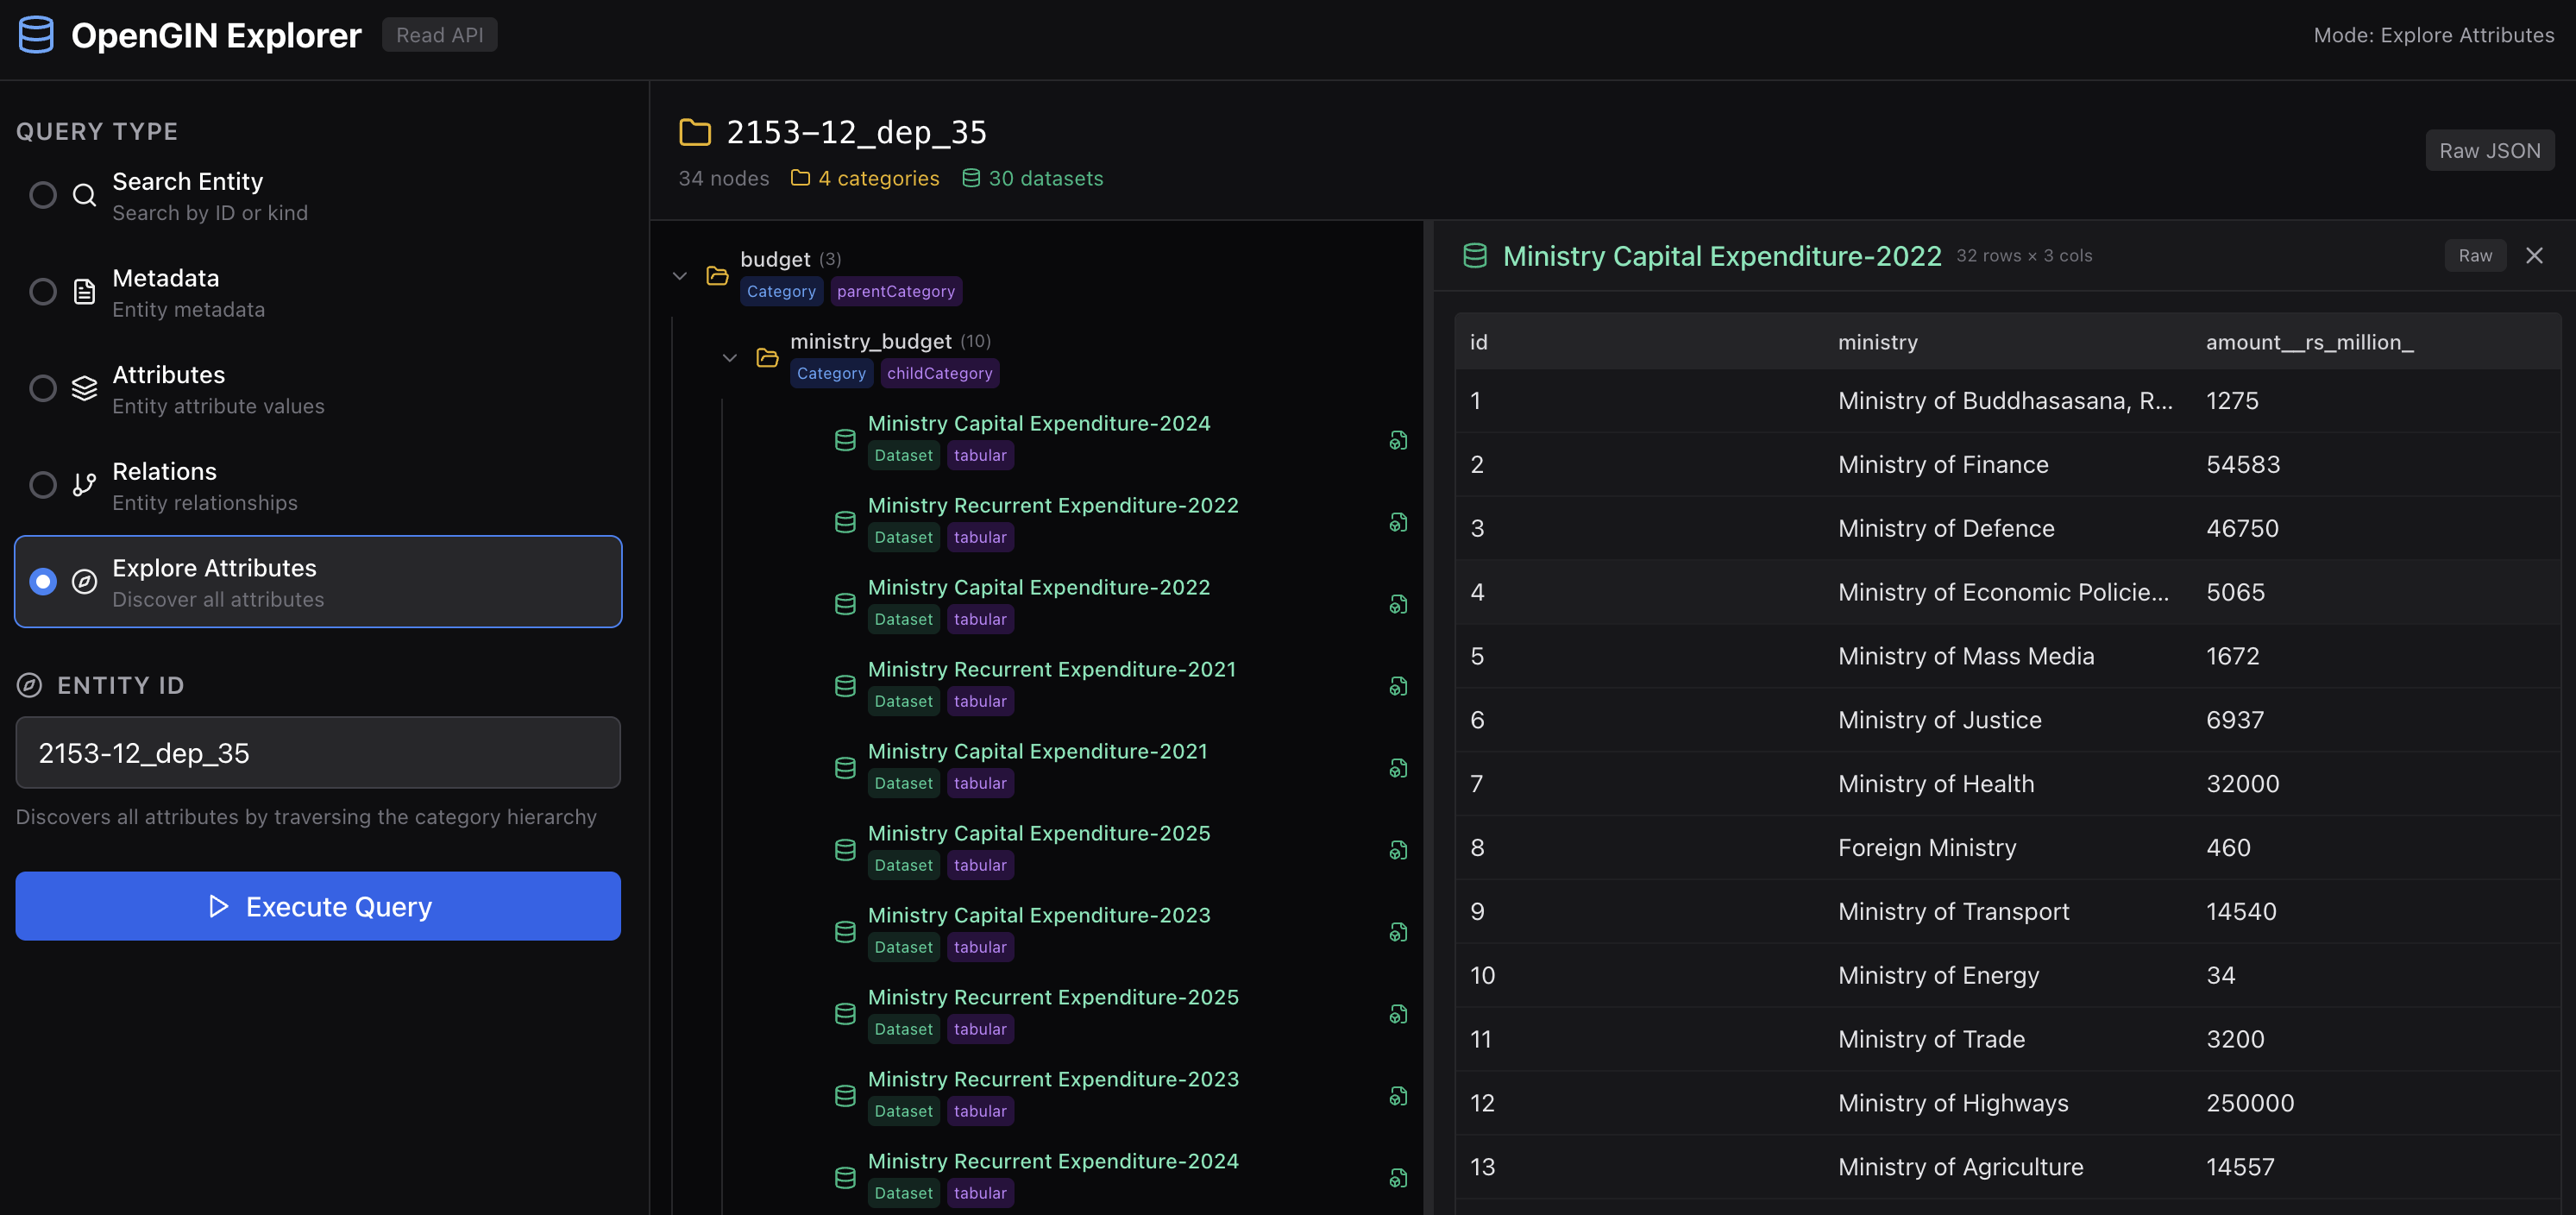Click the Entity ID input field
2576x1215 pixels.
point(318,753)
